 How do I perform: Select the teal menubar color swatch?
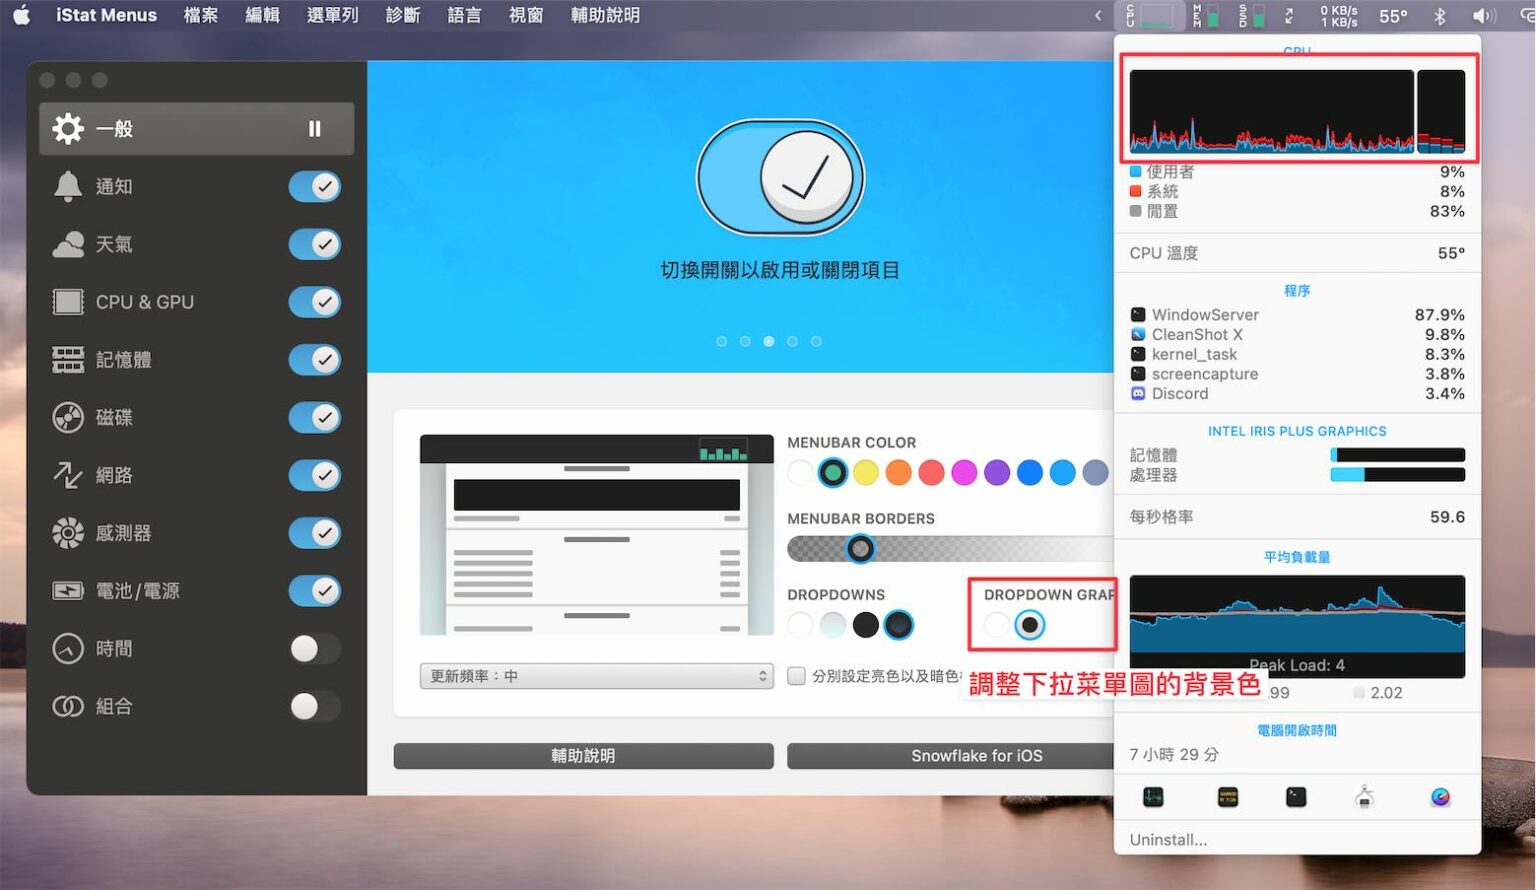(x=833, y=472)
